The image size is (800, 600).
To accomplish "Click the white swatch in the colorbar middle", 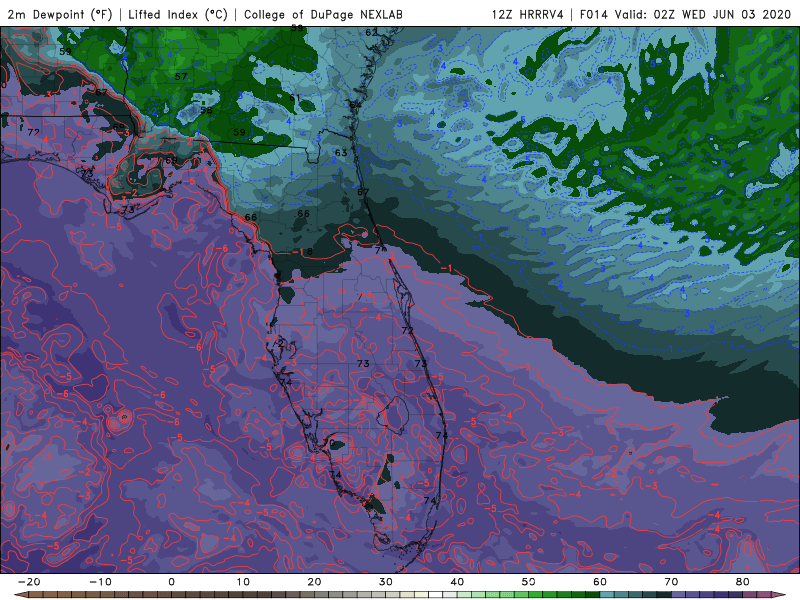I will pos(435,595).
